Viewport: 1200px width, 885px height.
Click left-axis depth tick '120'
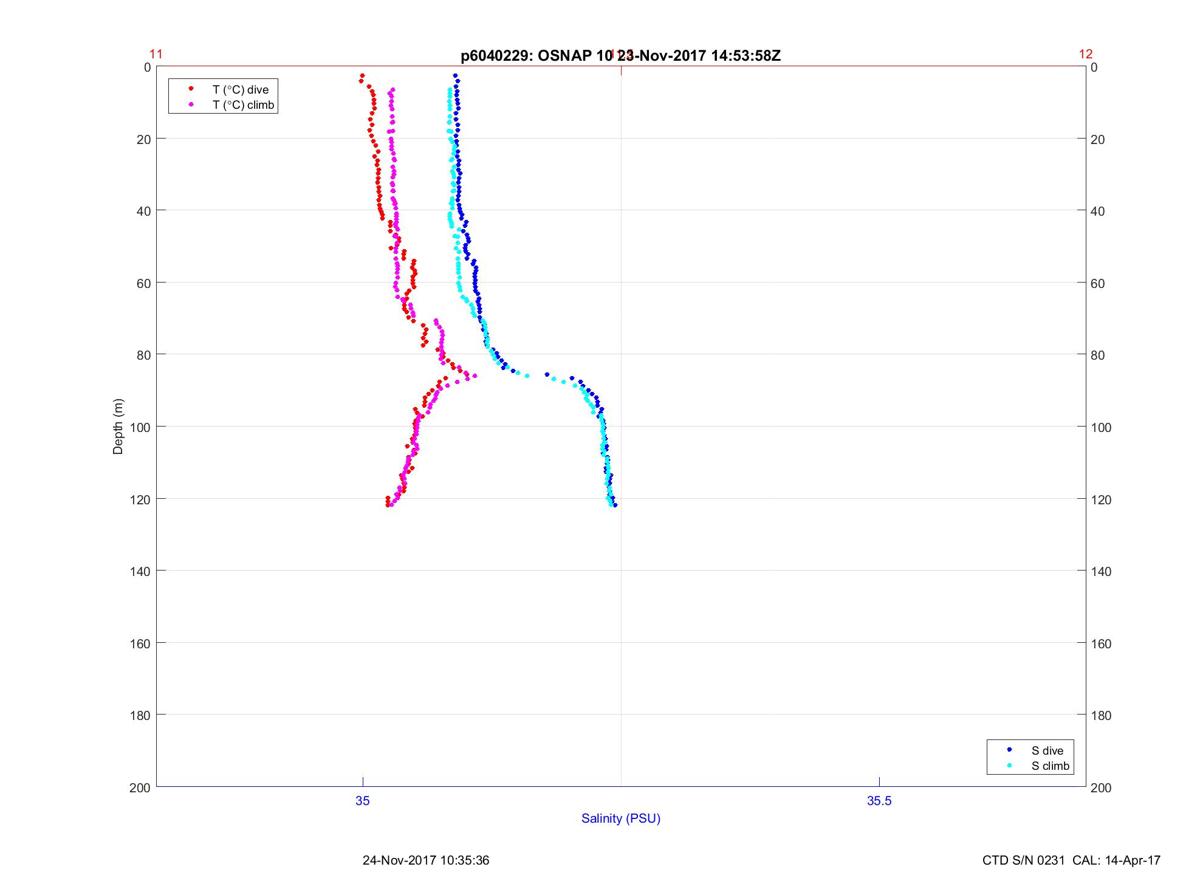(x=141, y=499)
